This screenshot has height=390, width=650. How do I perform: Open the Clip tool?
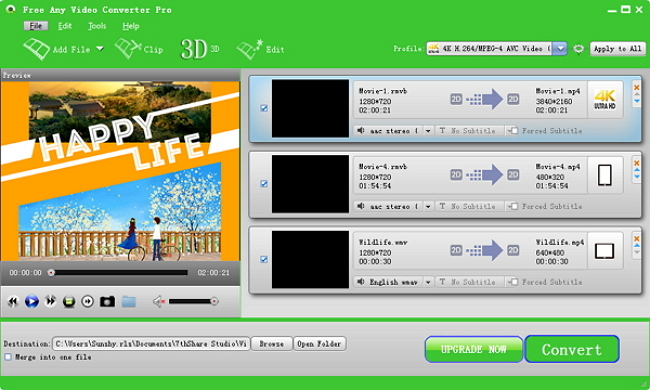(x=138, y=49)
